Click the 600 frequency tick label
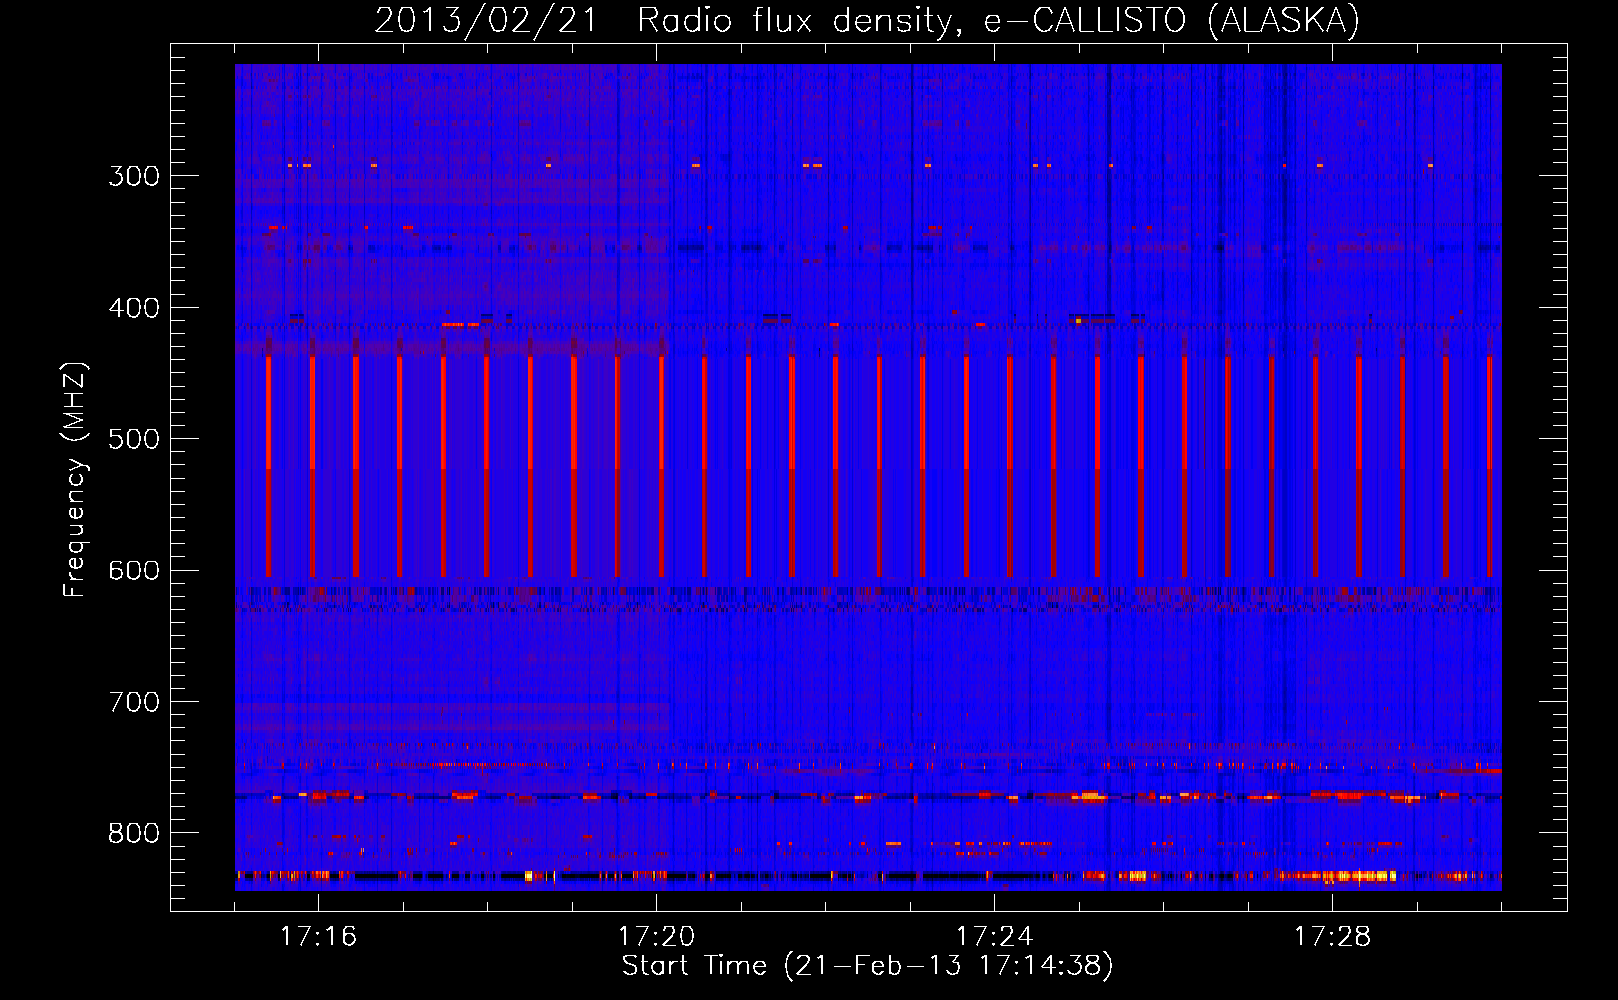Screen dimensions: 1618x1000 [134, 571]
